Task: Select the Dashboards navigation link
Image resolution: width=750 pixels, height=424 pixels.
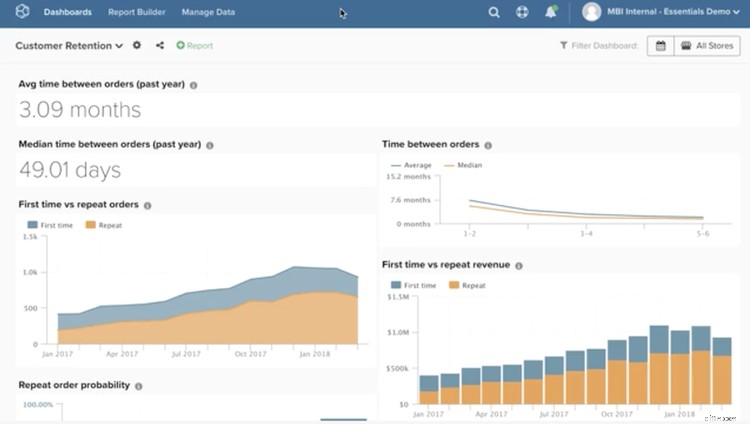Action: pos(68,13)
